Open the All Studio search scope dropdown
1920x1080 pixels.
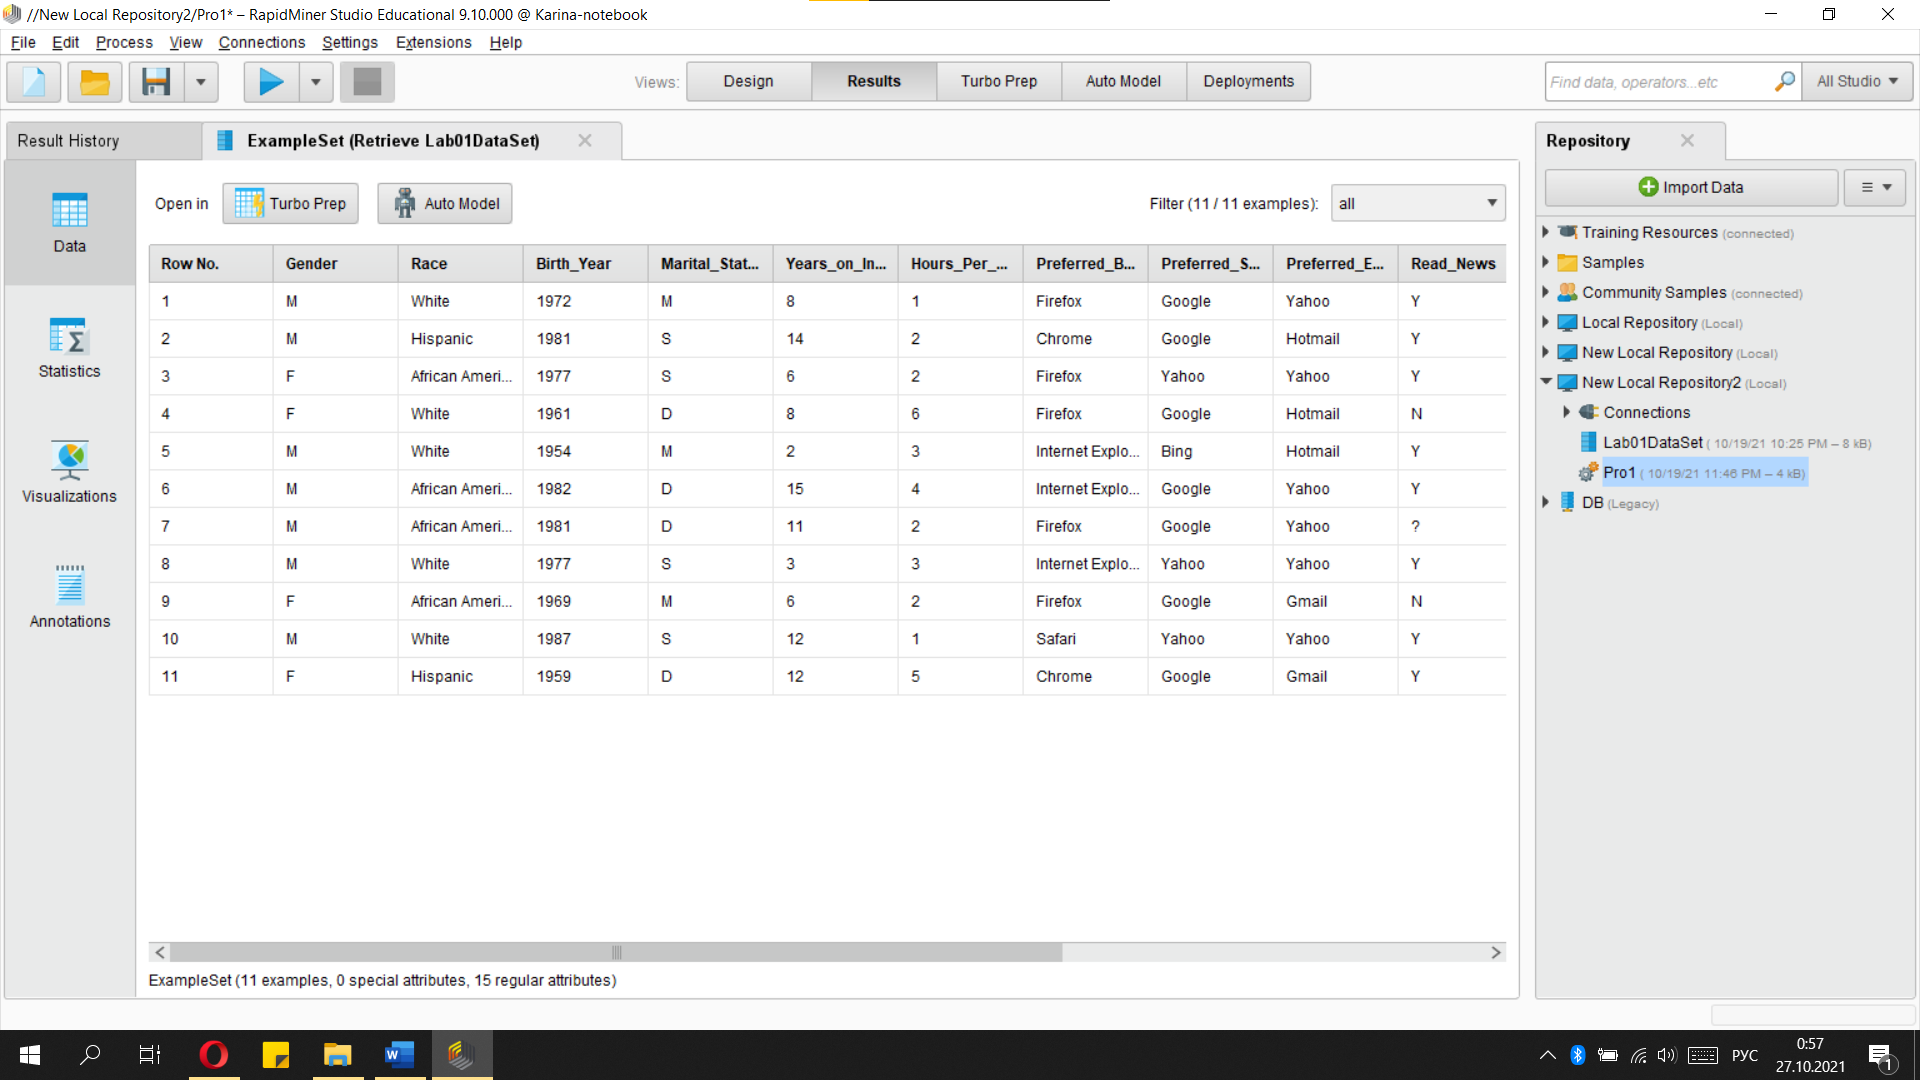1857,82
